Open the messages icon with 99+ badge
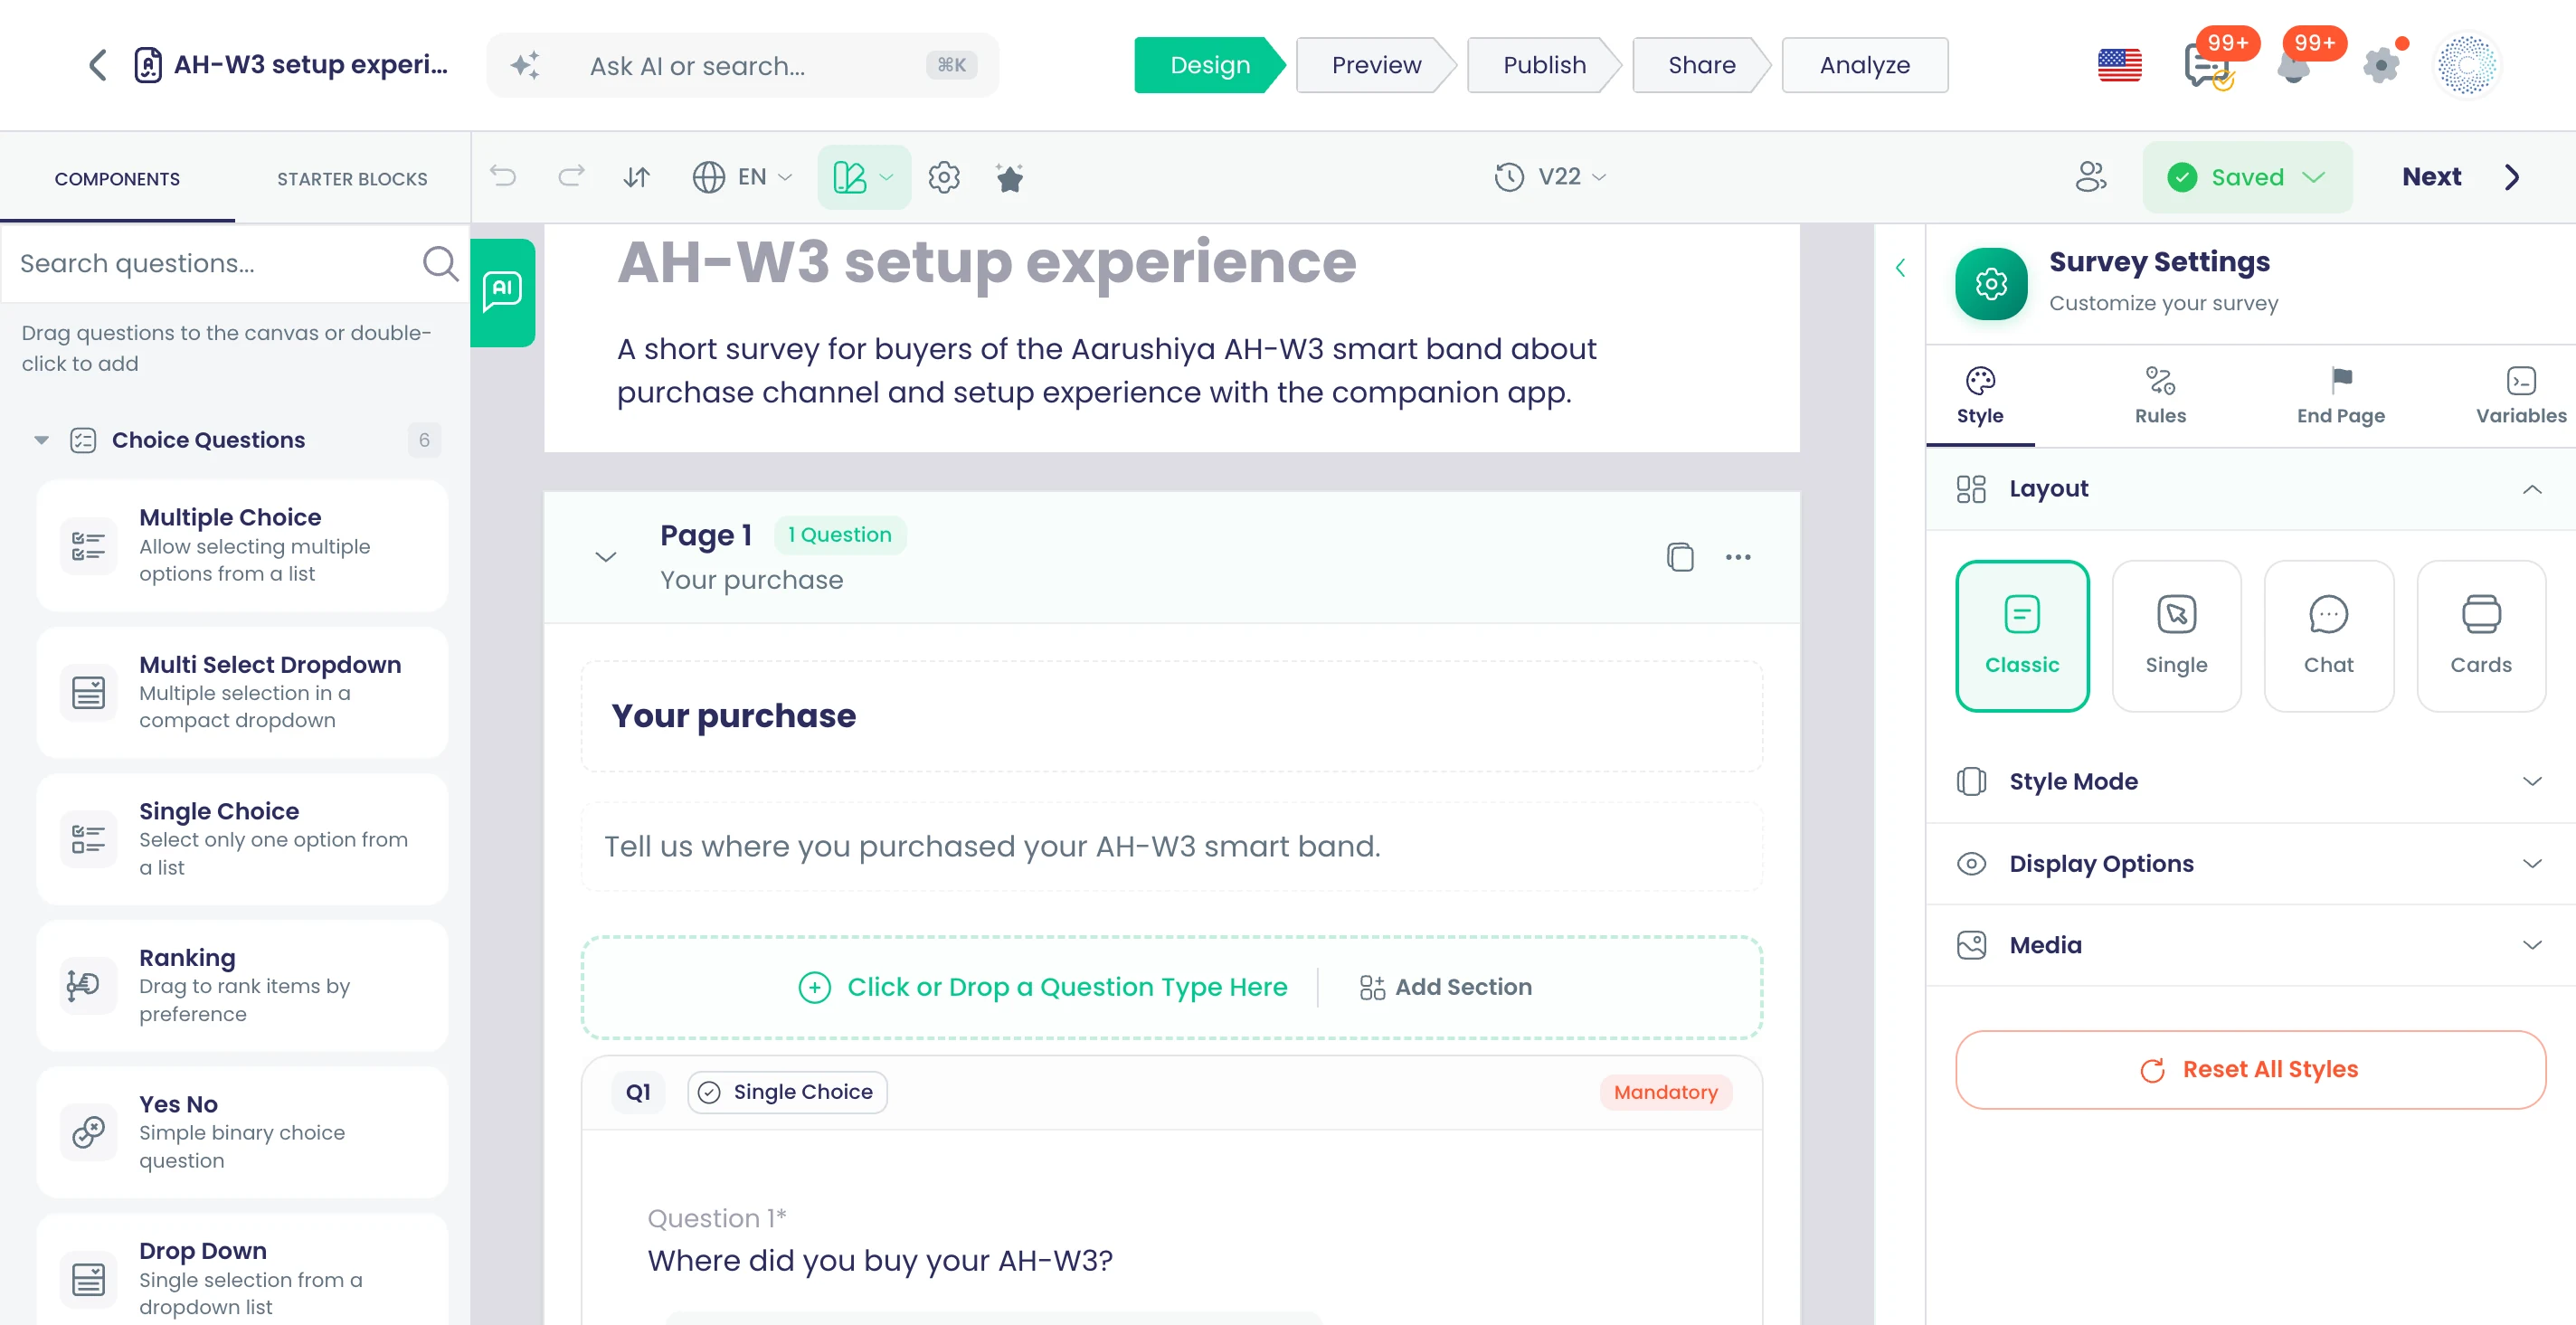 2208,65
